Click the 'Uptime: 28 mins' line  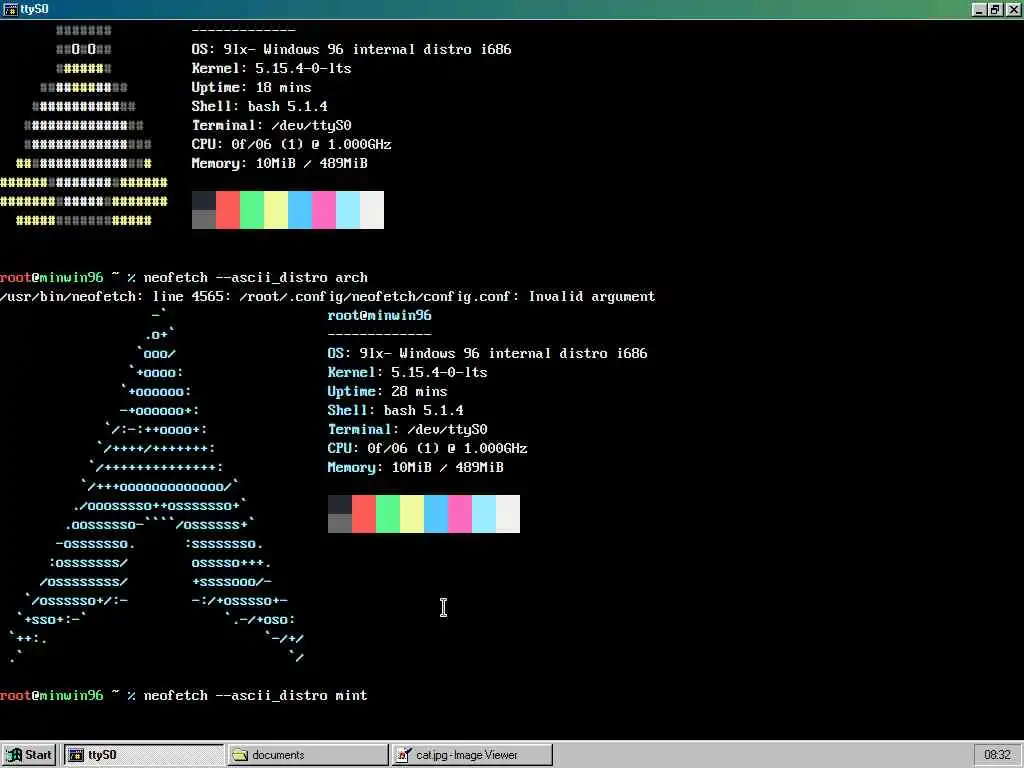click(387, 391)
